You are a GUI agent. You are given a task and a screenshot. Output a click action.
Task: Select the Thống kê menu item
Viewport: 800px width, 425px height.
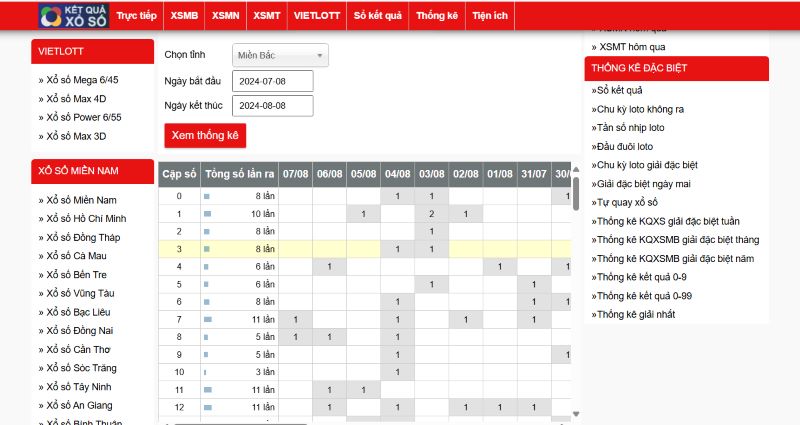(437, 17)
